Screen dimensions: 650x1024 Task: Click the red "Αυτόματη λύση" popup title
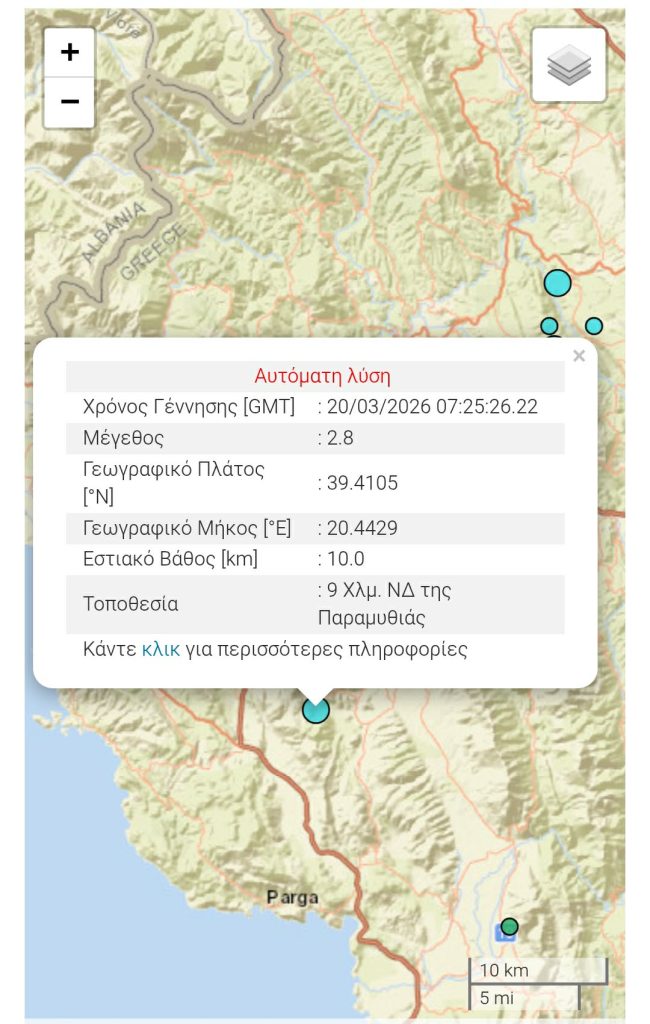tap(322, 376)
